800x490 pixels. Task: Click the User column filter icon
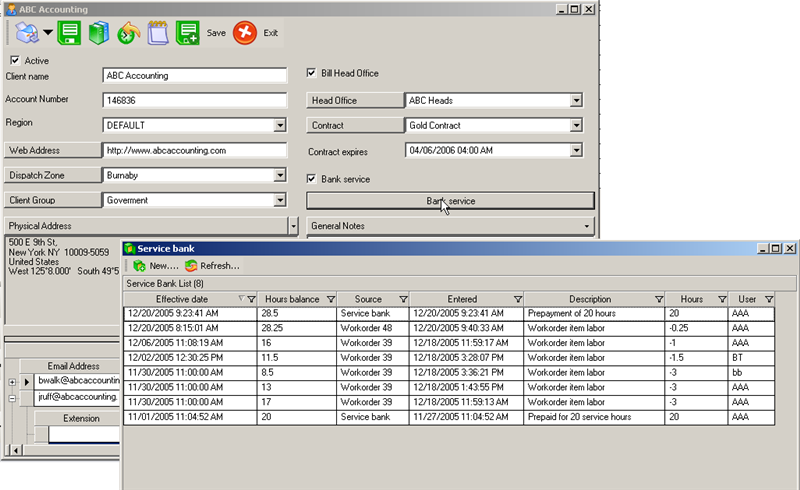pyautogui.click(x=769, y=299)
